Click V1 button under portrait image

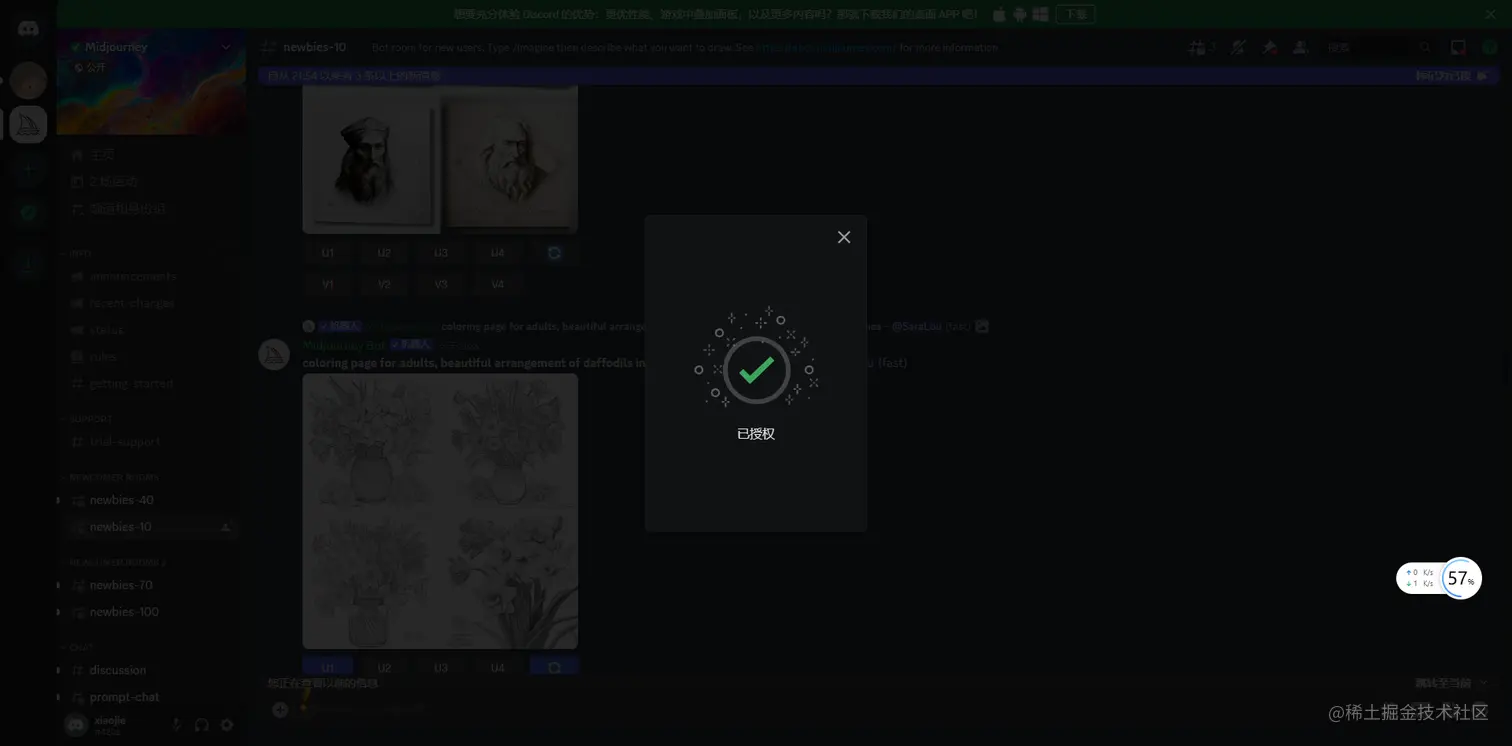328,284
